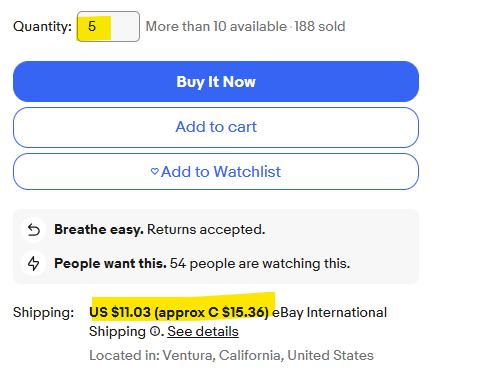Open the See details shipping link

pos(203,331)
